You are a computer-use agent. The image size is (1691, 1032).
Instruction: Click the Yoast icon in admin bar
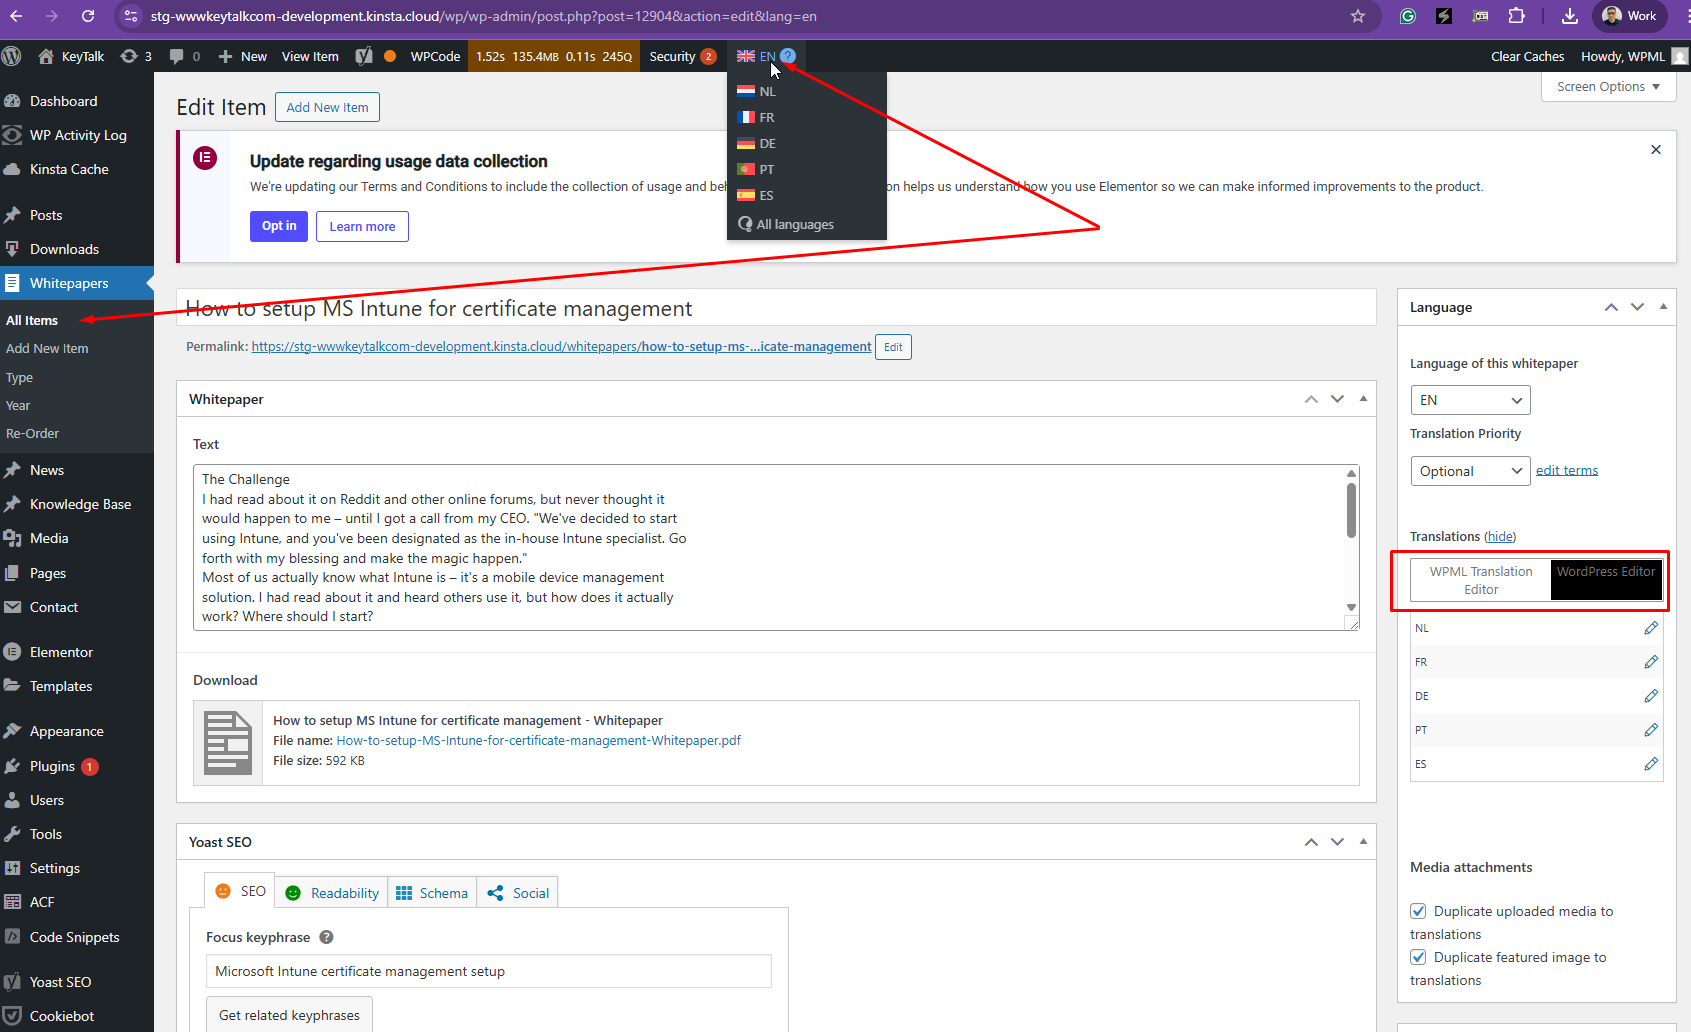click(364, 56)
